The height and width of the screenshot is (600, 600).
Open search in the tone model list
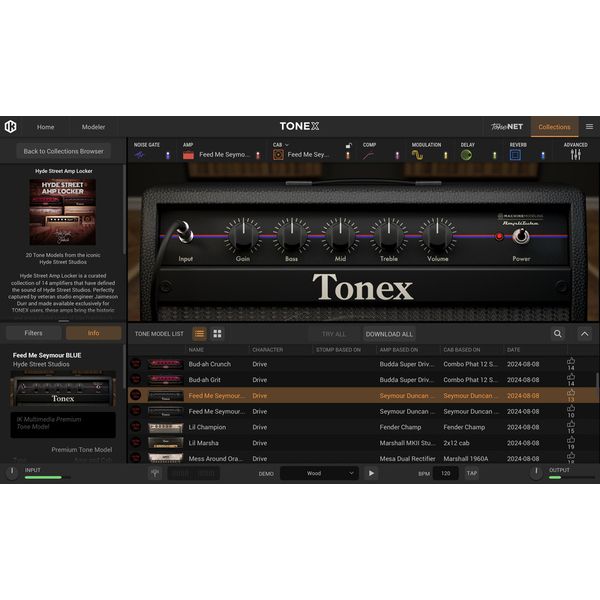pos(558,334)
